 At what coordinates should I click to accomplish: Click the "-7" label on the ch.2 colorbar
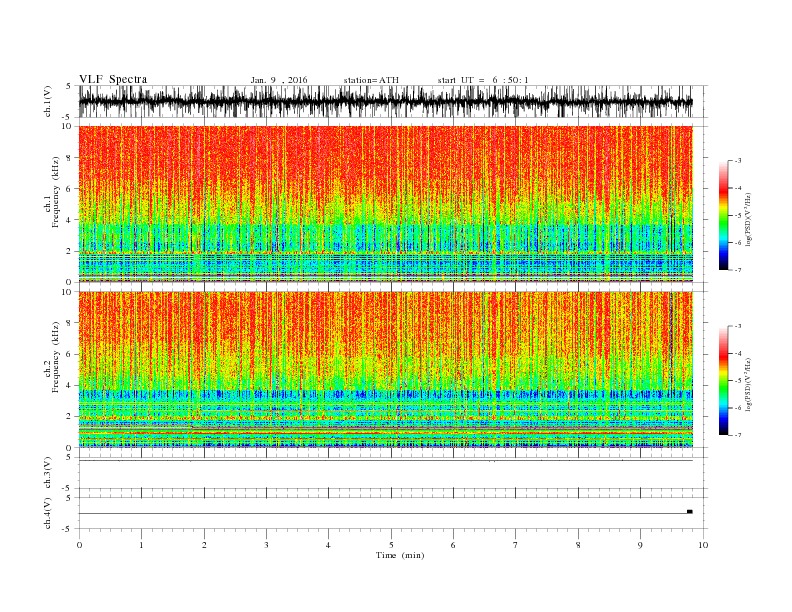tap(737, 435)
